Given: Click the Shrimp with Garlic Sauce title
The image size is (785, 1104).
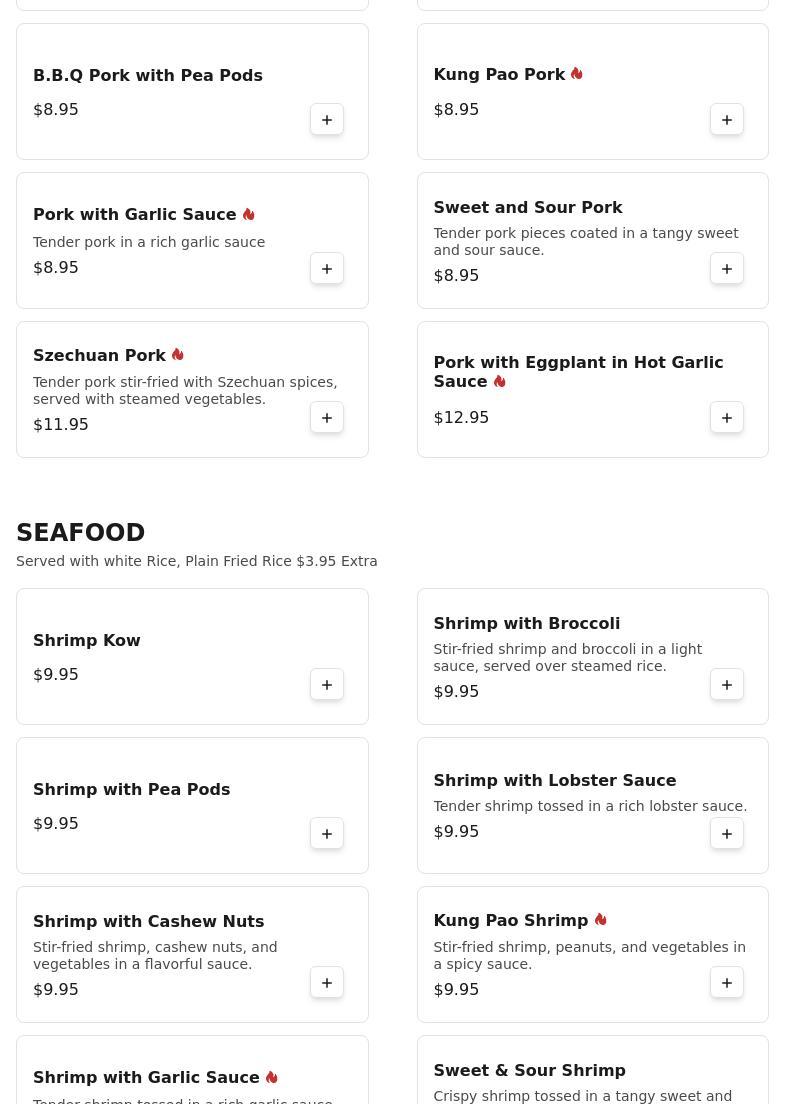Looking at the screenshot, I should coord(146,1078).
